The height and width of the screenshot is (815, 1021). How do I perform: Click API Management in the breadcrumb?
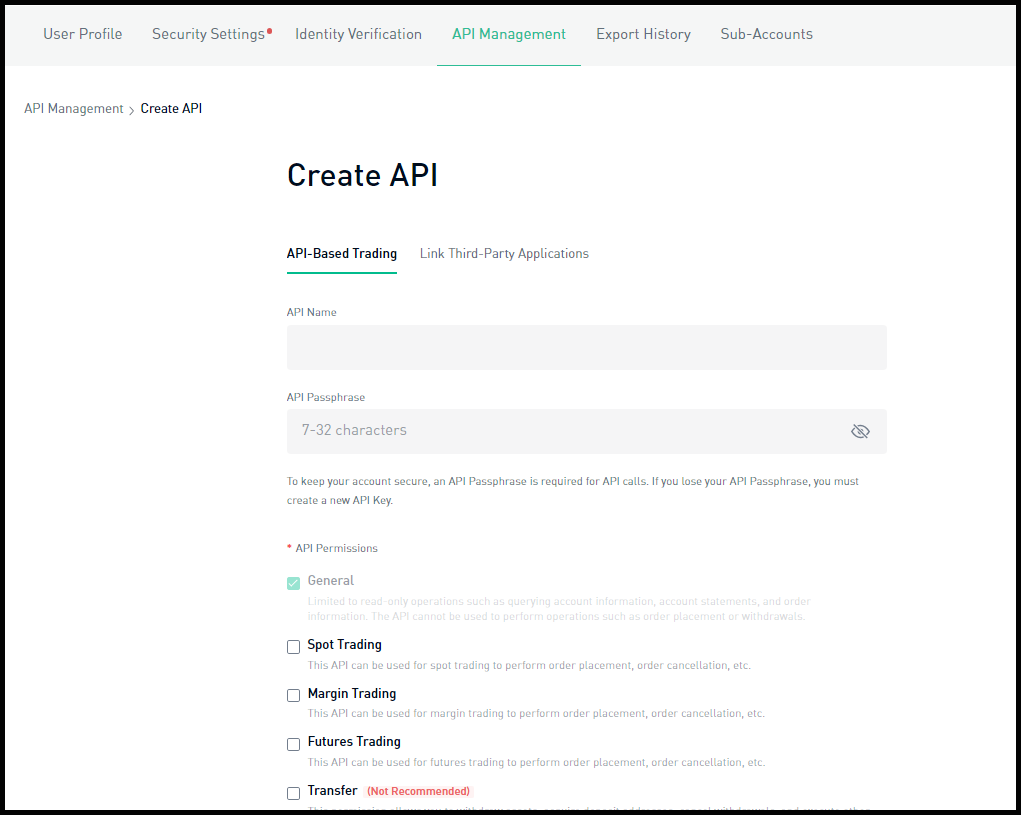[x=73, y=108]
